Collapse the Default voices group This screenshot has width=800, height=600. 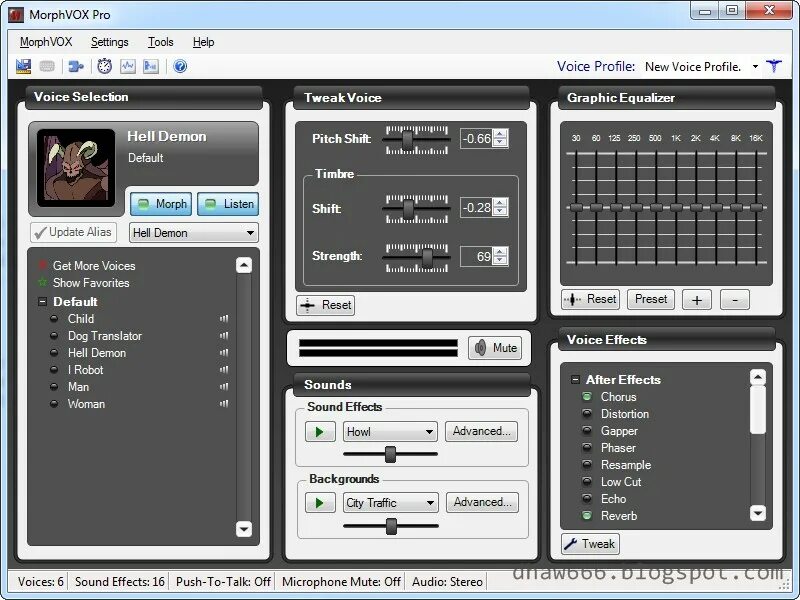pos(42,302)
